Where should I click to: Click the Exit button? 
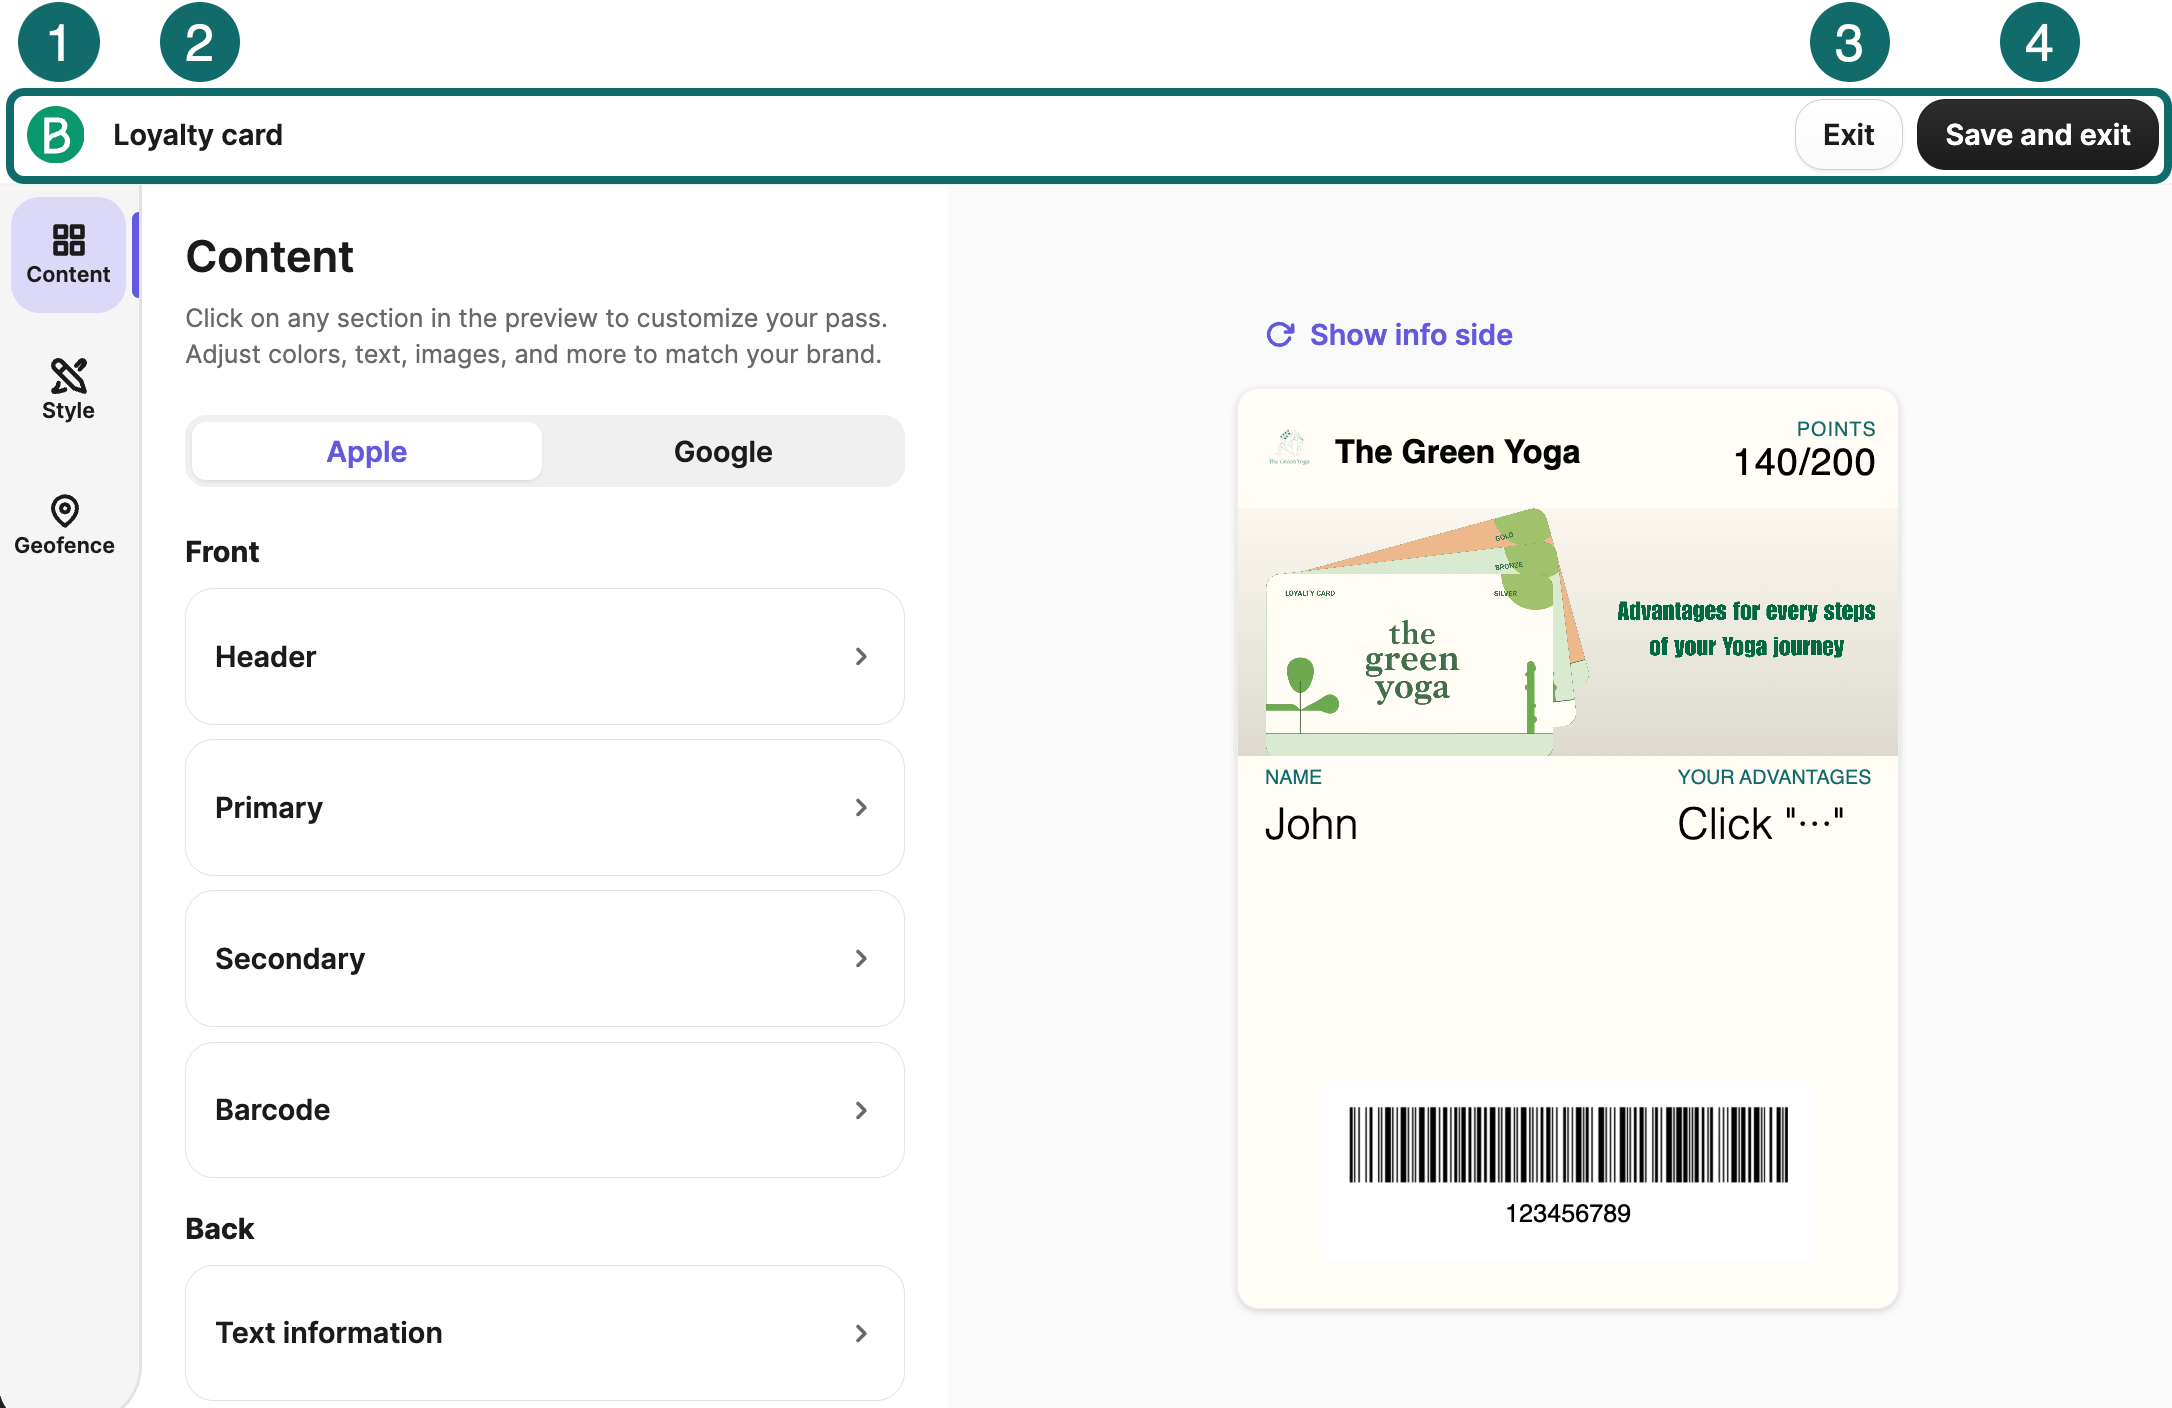[x=1848, y=135]
